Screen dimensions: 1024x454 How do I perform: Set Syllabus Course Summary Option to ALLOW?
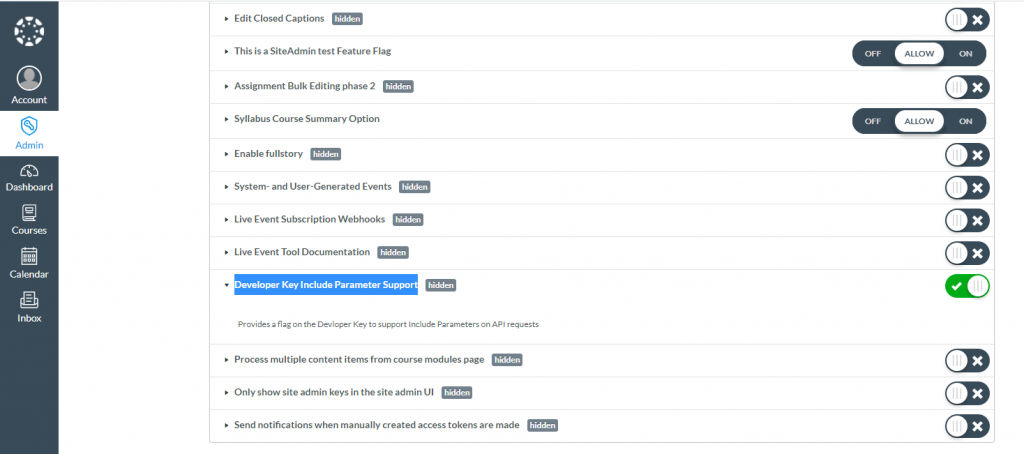919,121
